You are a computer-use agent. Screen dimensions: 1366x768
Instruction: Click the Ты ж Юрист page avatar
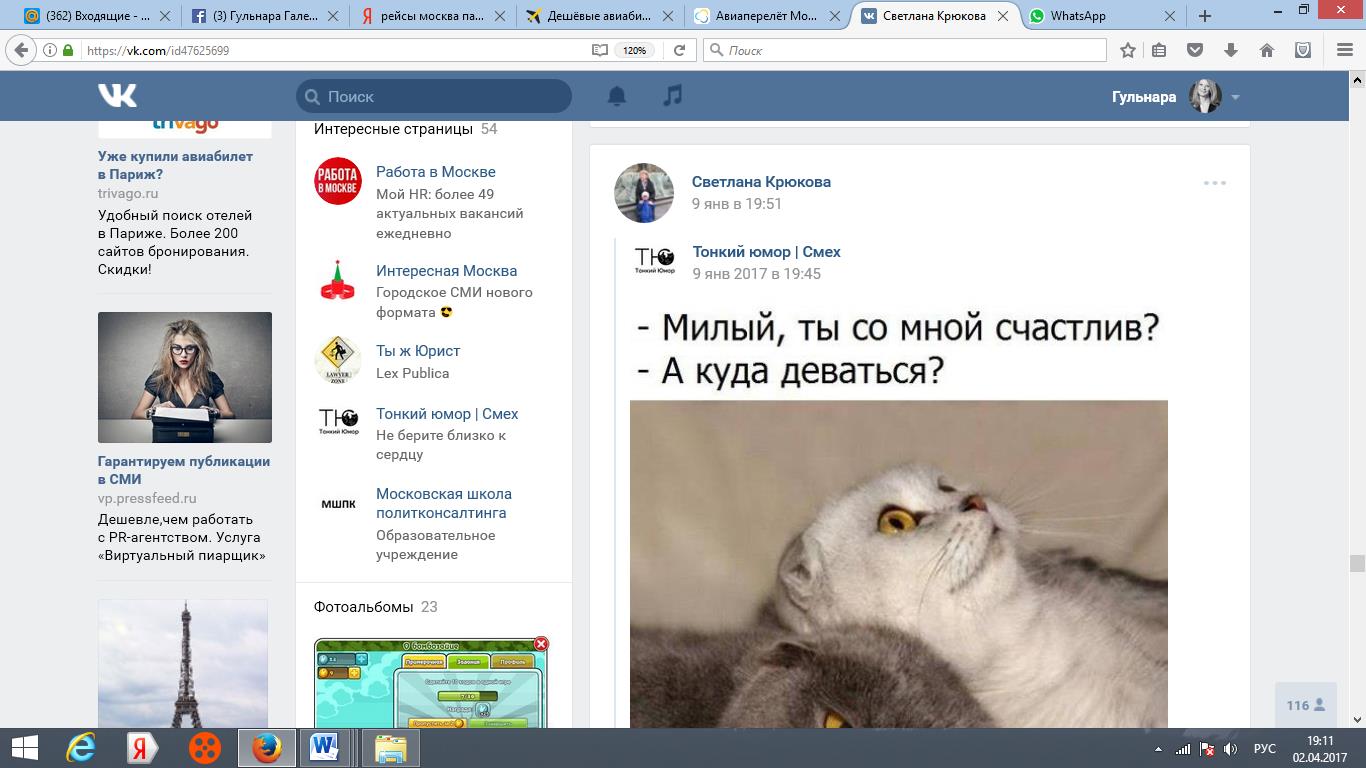tap(338, 360)
